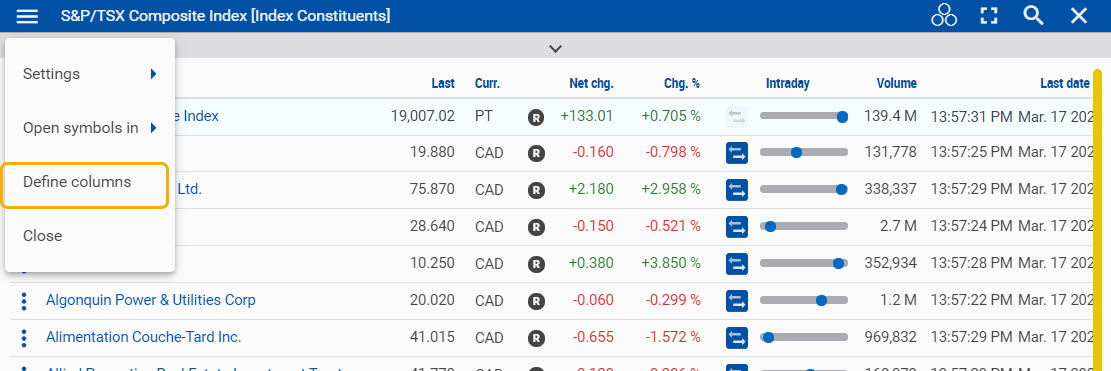Click the intraday range bar in the 28.640 row
1111x371 pixels.
(803, 226)
